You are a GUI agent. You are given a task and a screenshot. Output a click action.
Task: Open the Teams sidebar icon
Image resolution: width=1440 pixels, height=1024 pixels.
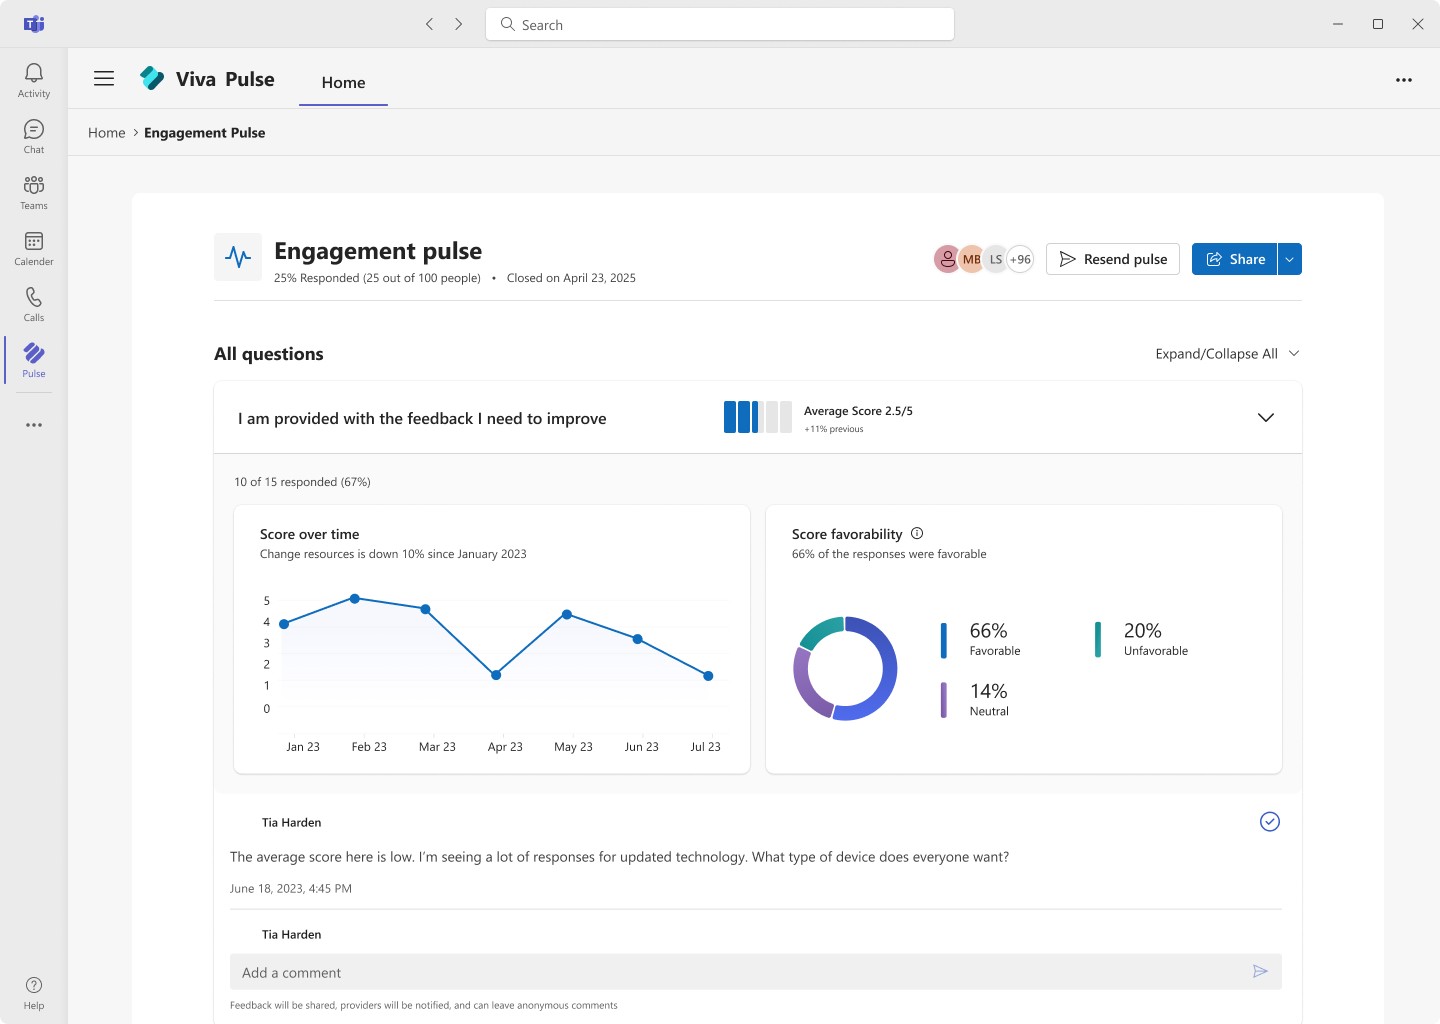click(34, 193)
